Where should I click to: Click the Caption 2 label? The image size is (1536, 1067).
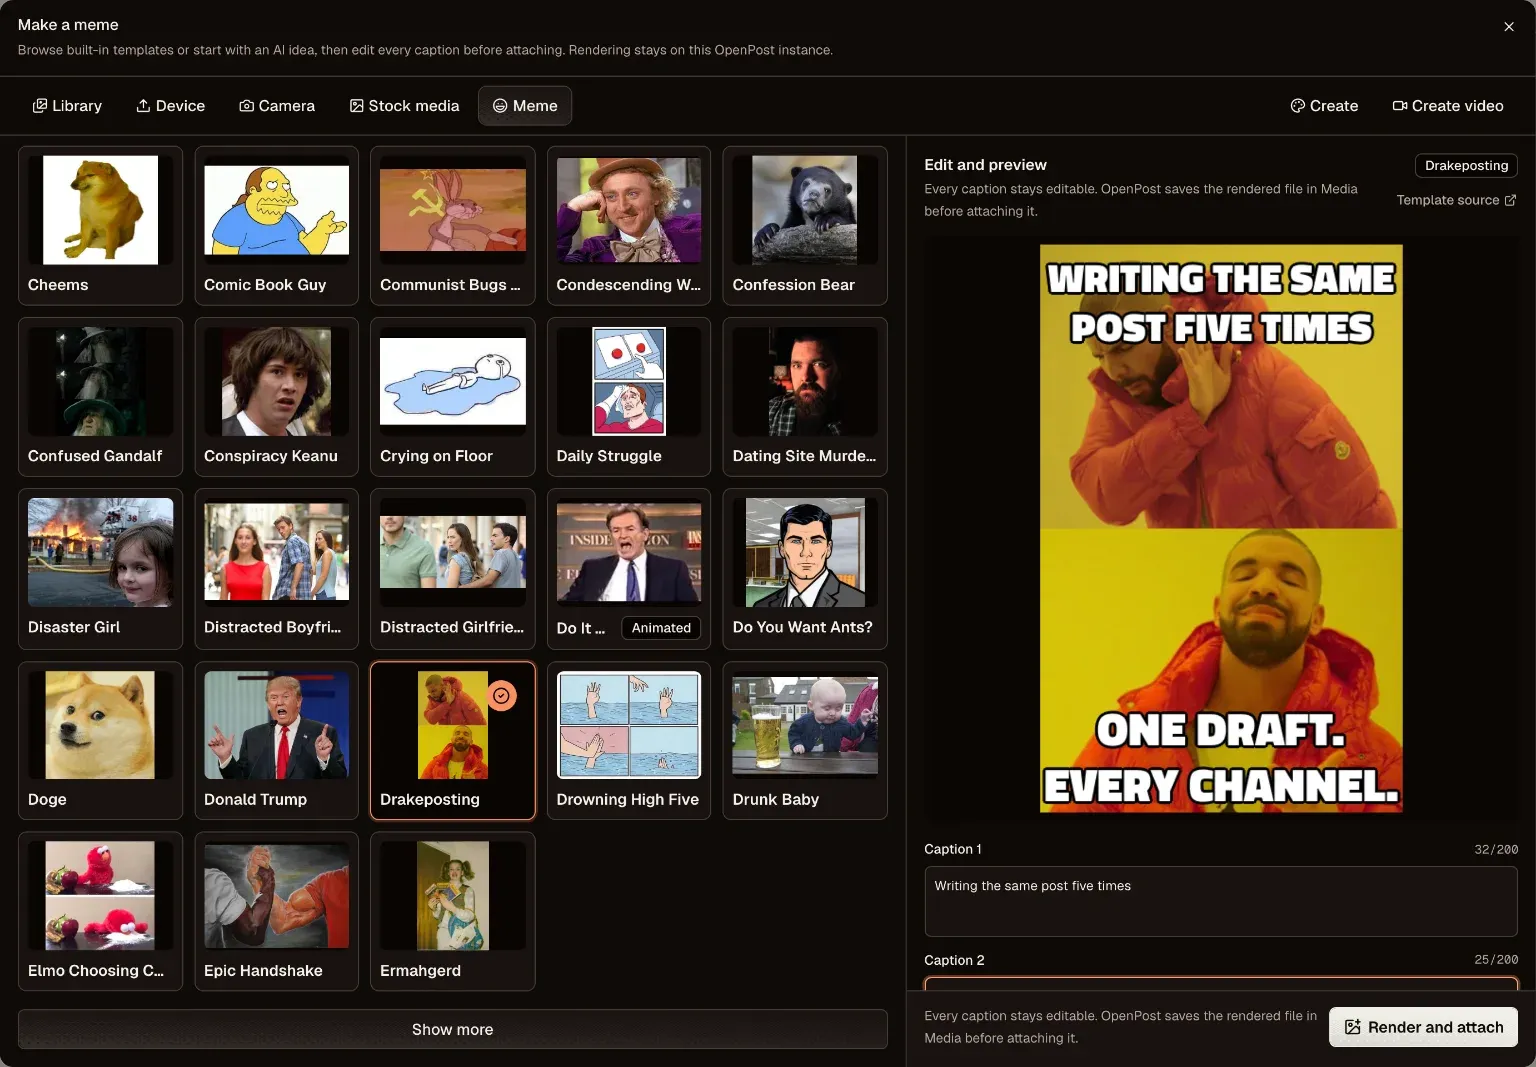point(954,960)
